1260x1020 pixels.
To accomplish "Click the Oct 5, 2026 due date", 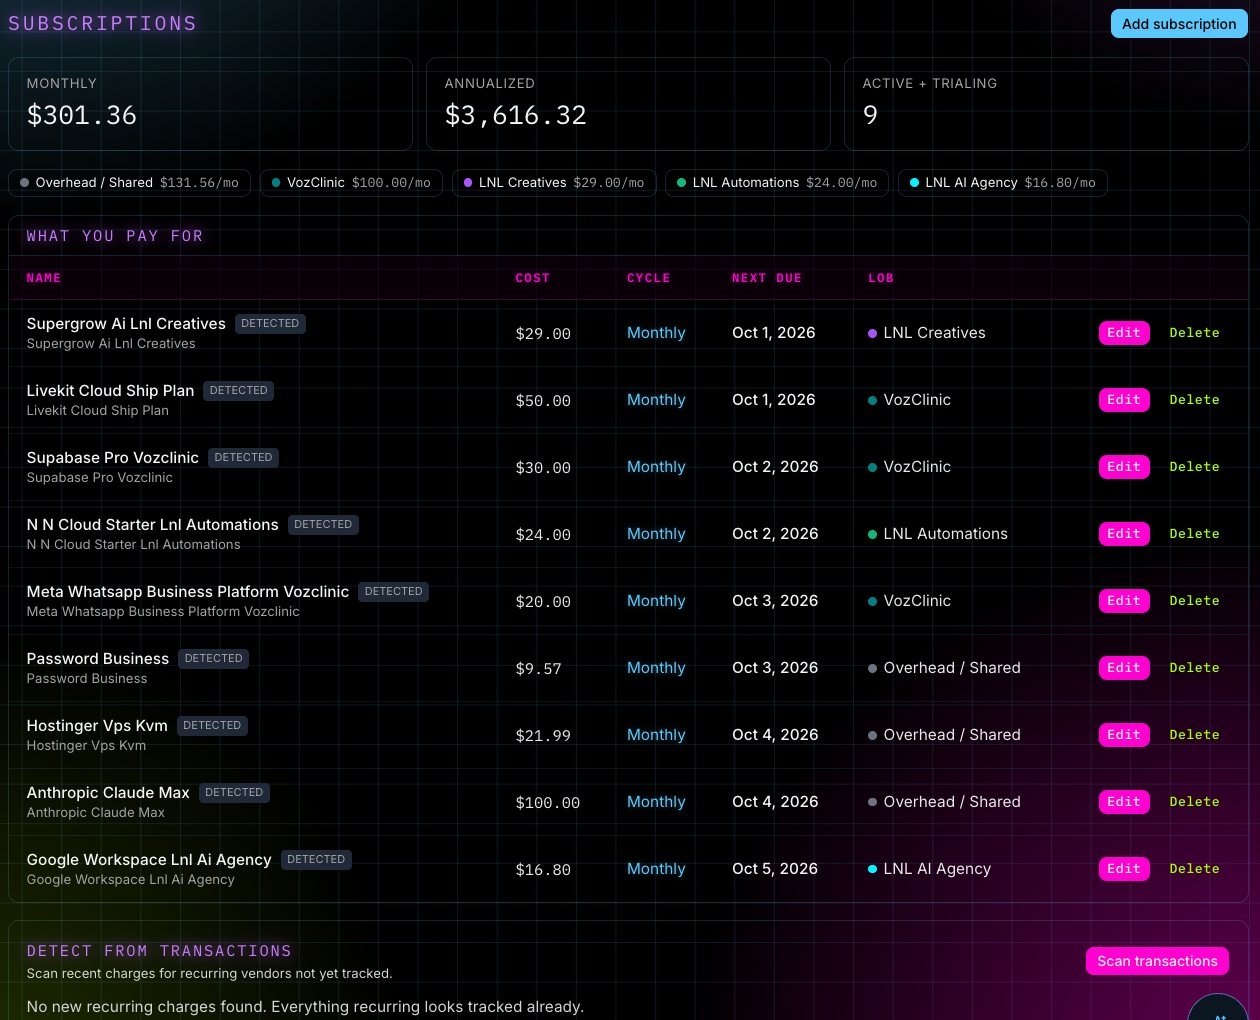I will [775, 869].
